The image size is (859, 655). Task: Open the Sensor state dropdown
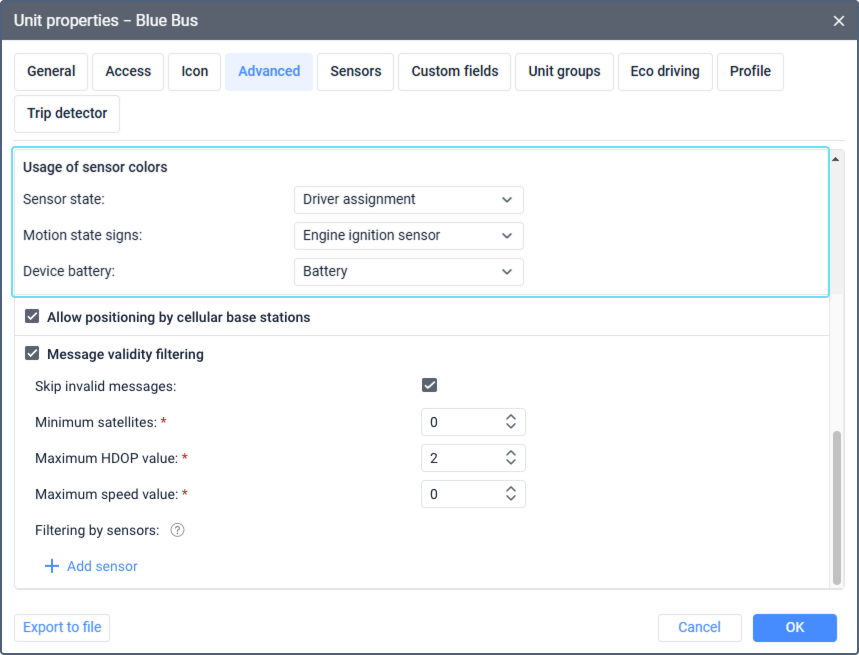408,199
